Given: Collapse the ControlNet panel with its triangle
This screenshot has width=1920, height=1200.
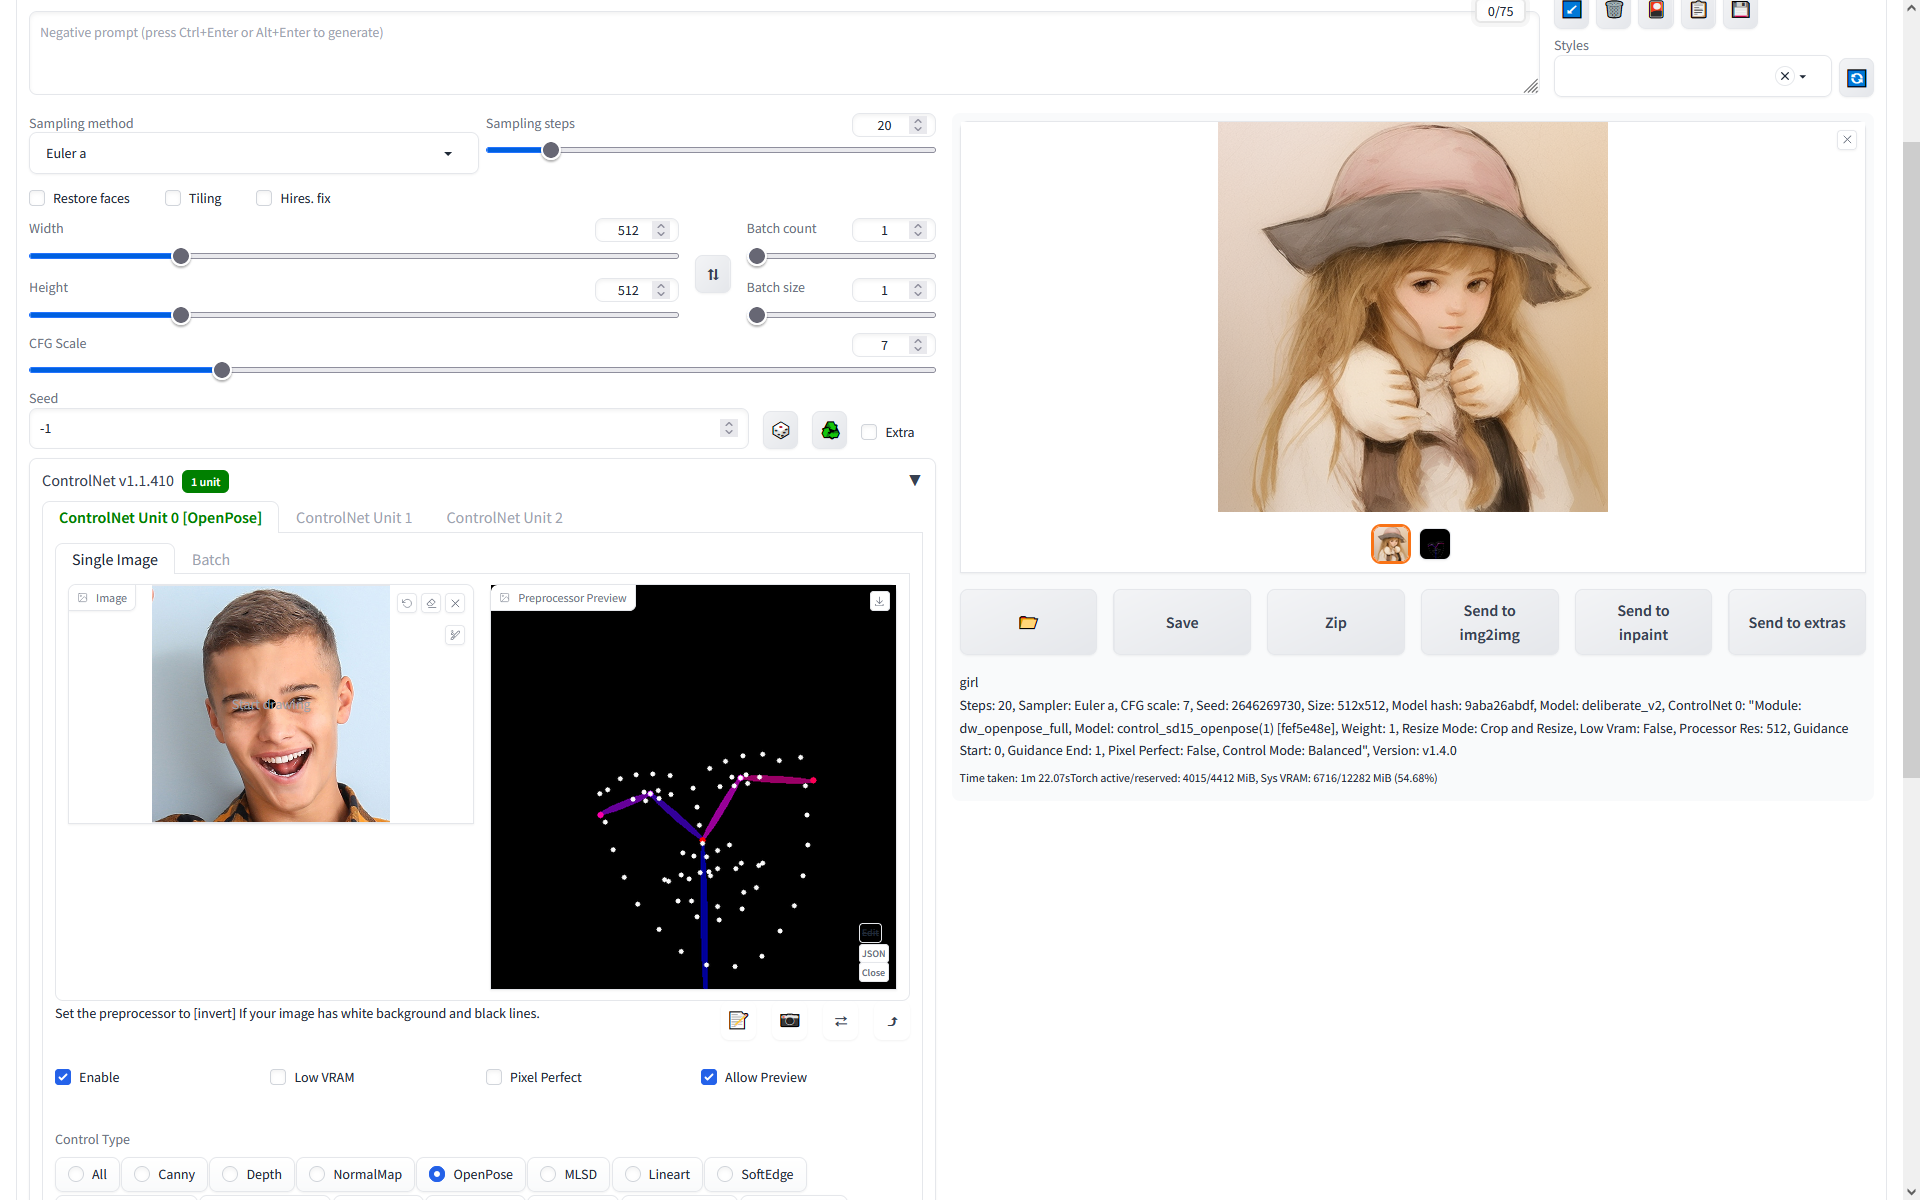Looking at the screenshot, I should 914,480.
